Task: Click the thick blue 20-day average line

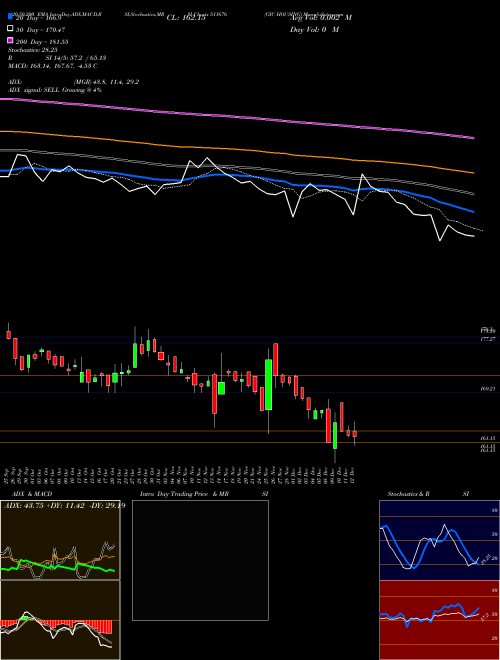Action: point(236,177)
